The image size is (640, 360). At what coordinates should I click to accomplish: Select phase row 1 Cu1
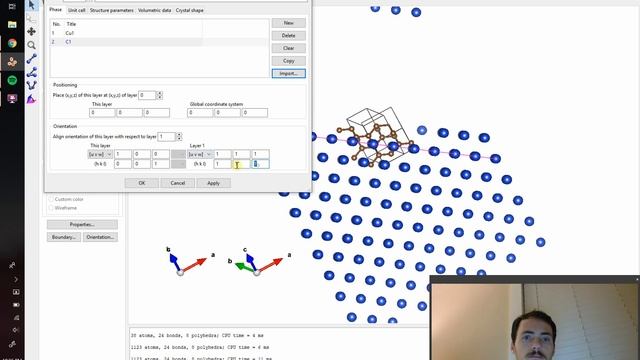(x=159, y=33)
